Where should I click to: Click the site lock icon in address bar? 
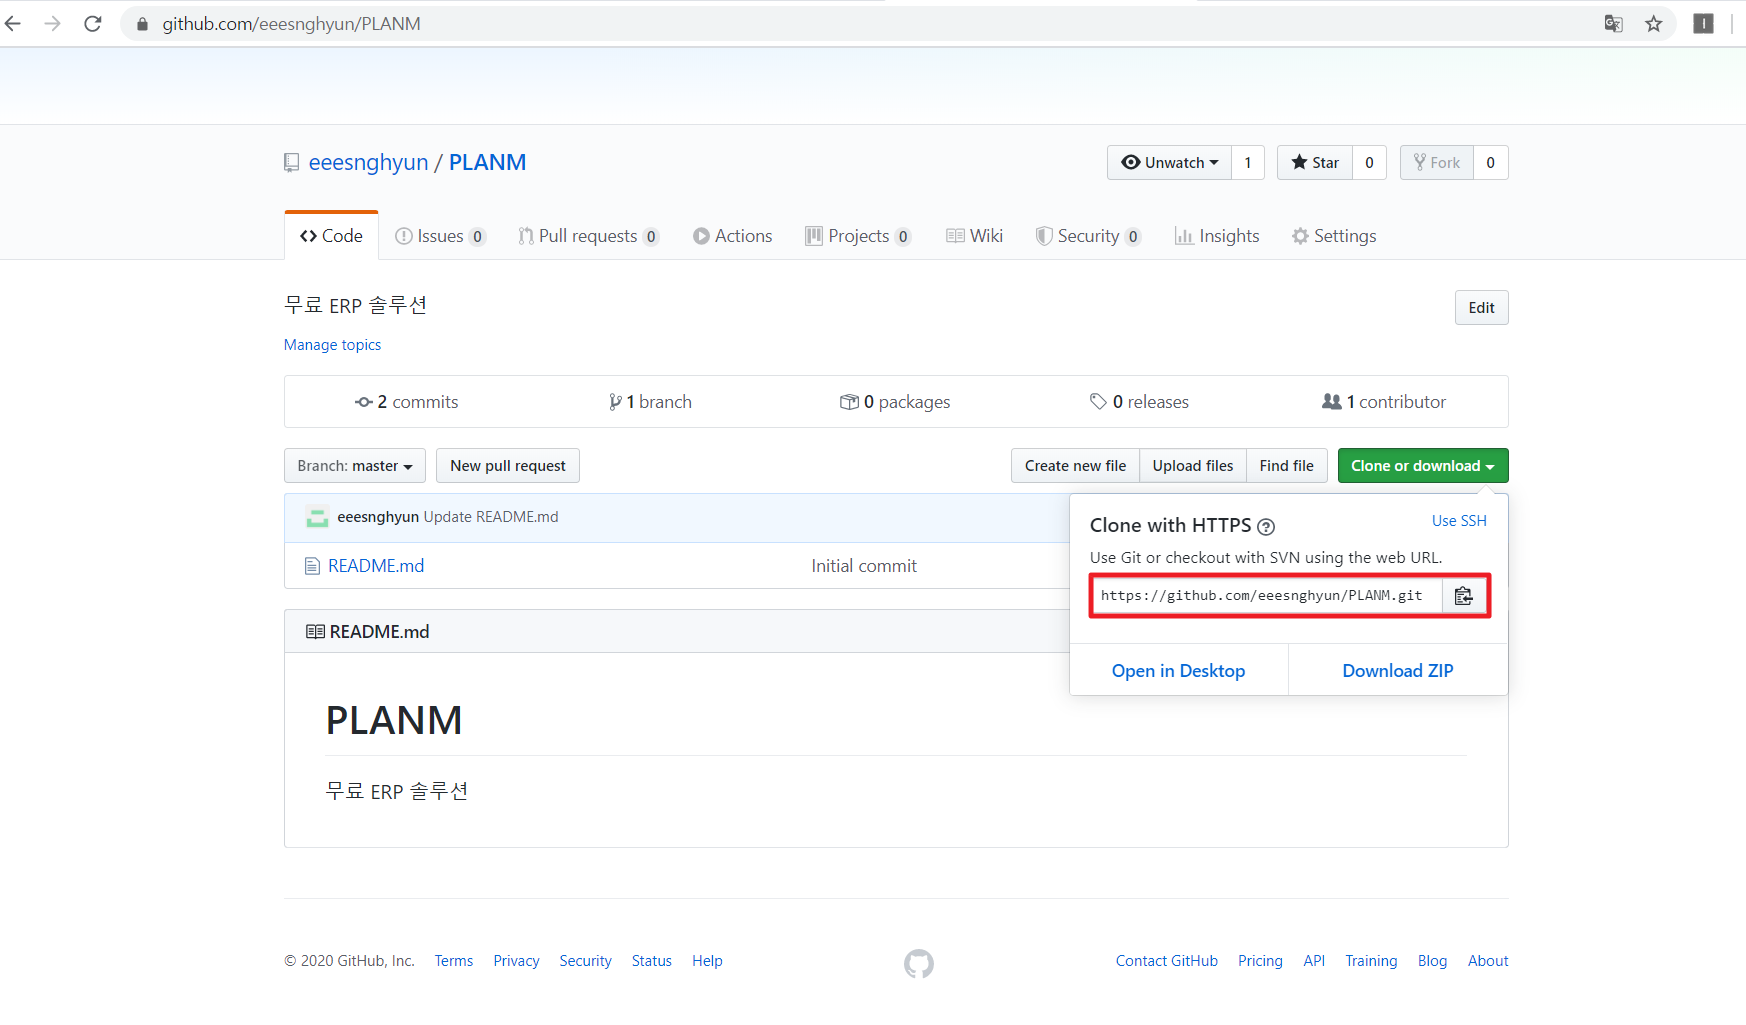click(142, 24)
